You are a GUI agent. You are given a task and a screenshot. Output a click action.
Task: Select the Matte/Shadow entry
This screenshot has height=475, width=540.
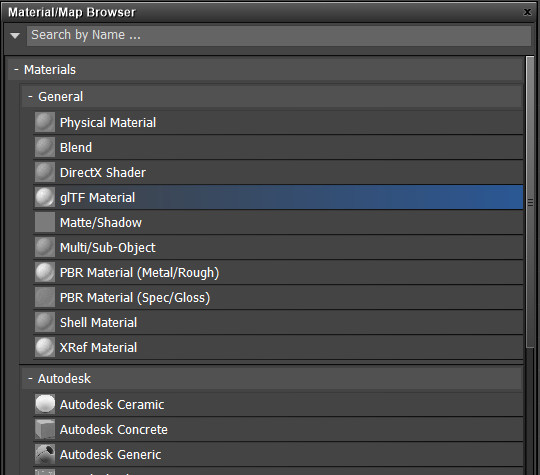[x=278, y=222]
